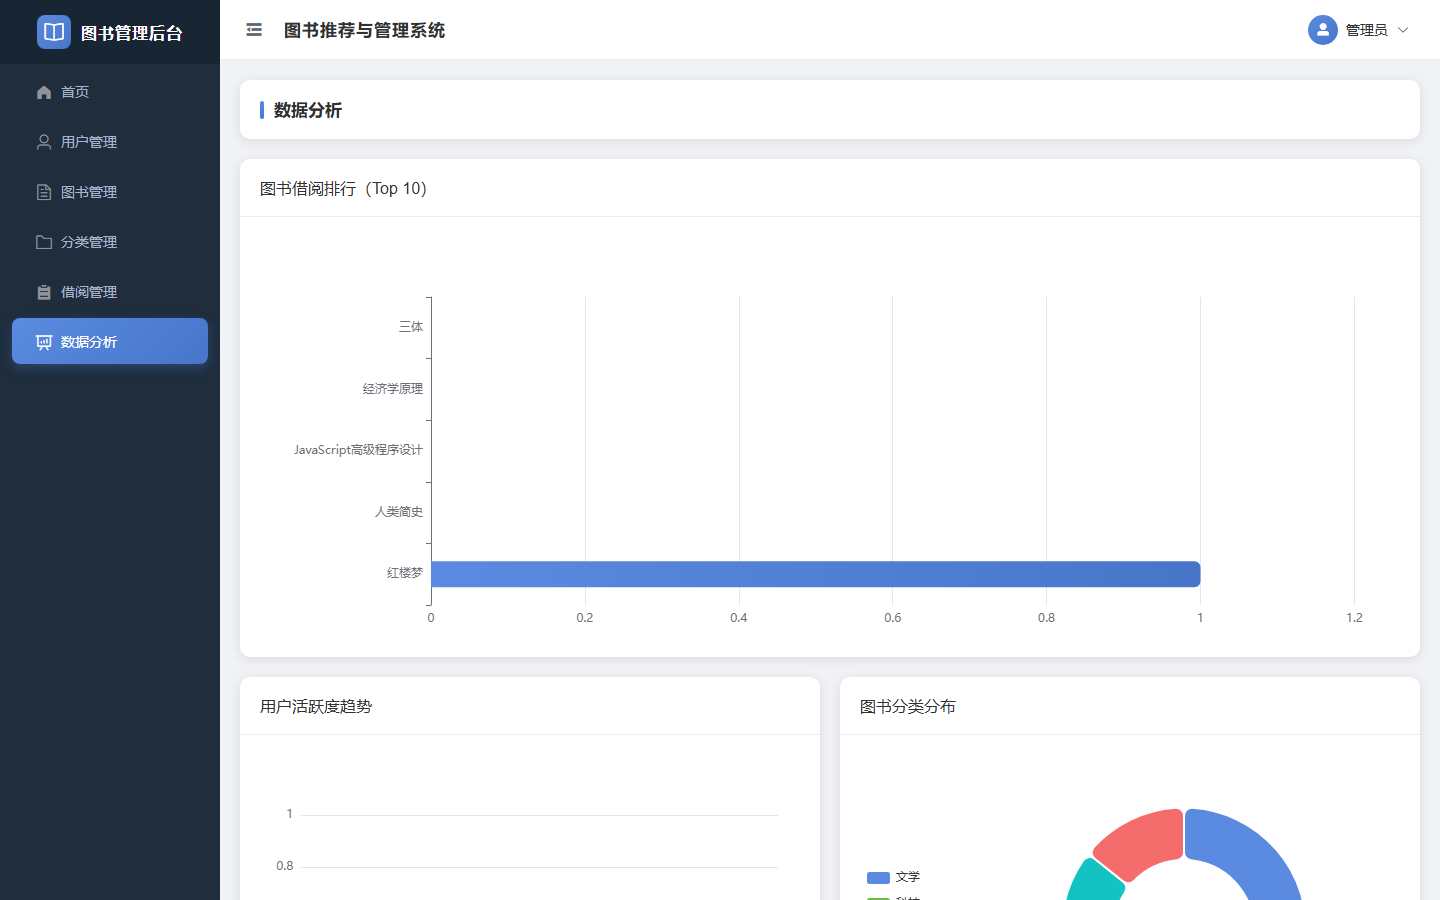This screenshot has height=900, width=1440.
Task: Select the active 数据分析 menu item
Action: point(110,341)
